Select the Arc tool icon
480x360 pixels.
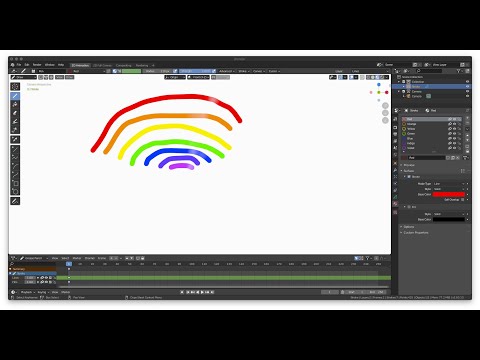pos(15,166)
